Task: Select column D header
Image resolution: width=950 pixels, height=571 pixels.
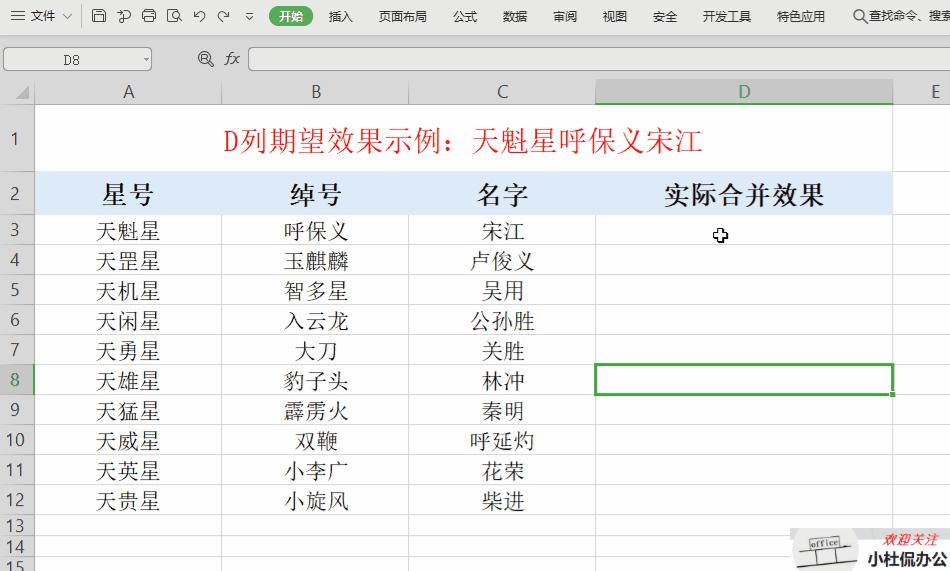Action: click(744, 92)
